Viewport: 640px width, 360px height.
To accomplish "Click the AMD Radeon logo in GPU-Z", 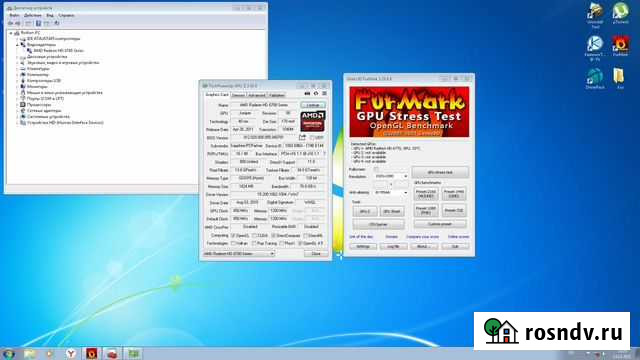I will [x=313, y=122].
